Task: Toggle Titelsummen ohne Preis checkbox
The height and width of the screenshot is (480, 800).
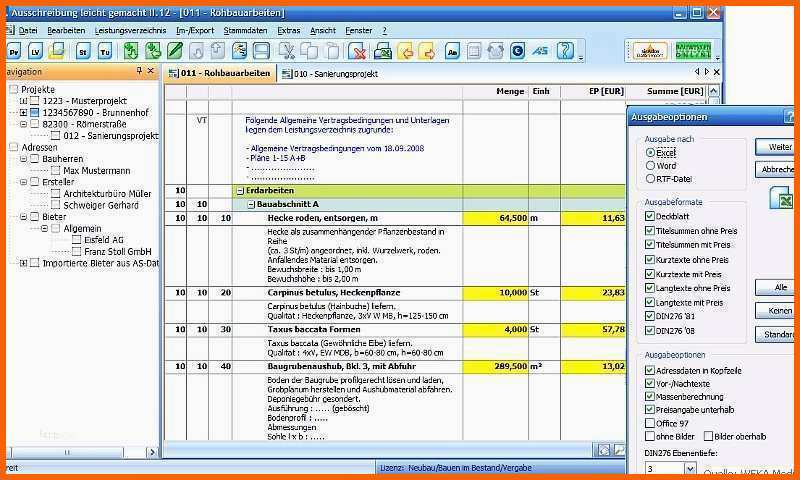Action: pos(649,231)
